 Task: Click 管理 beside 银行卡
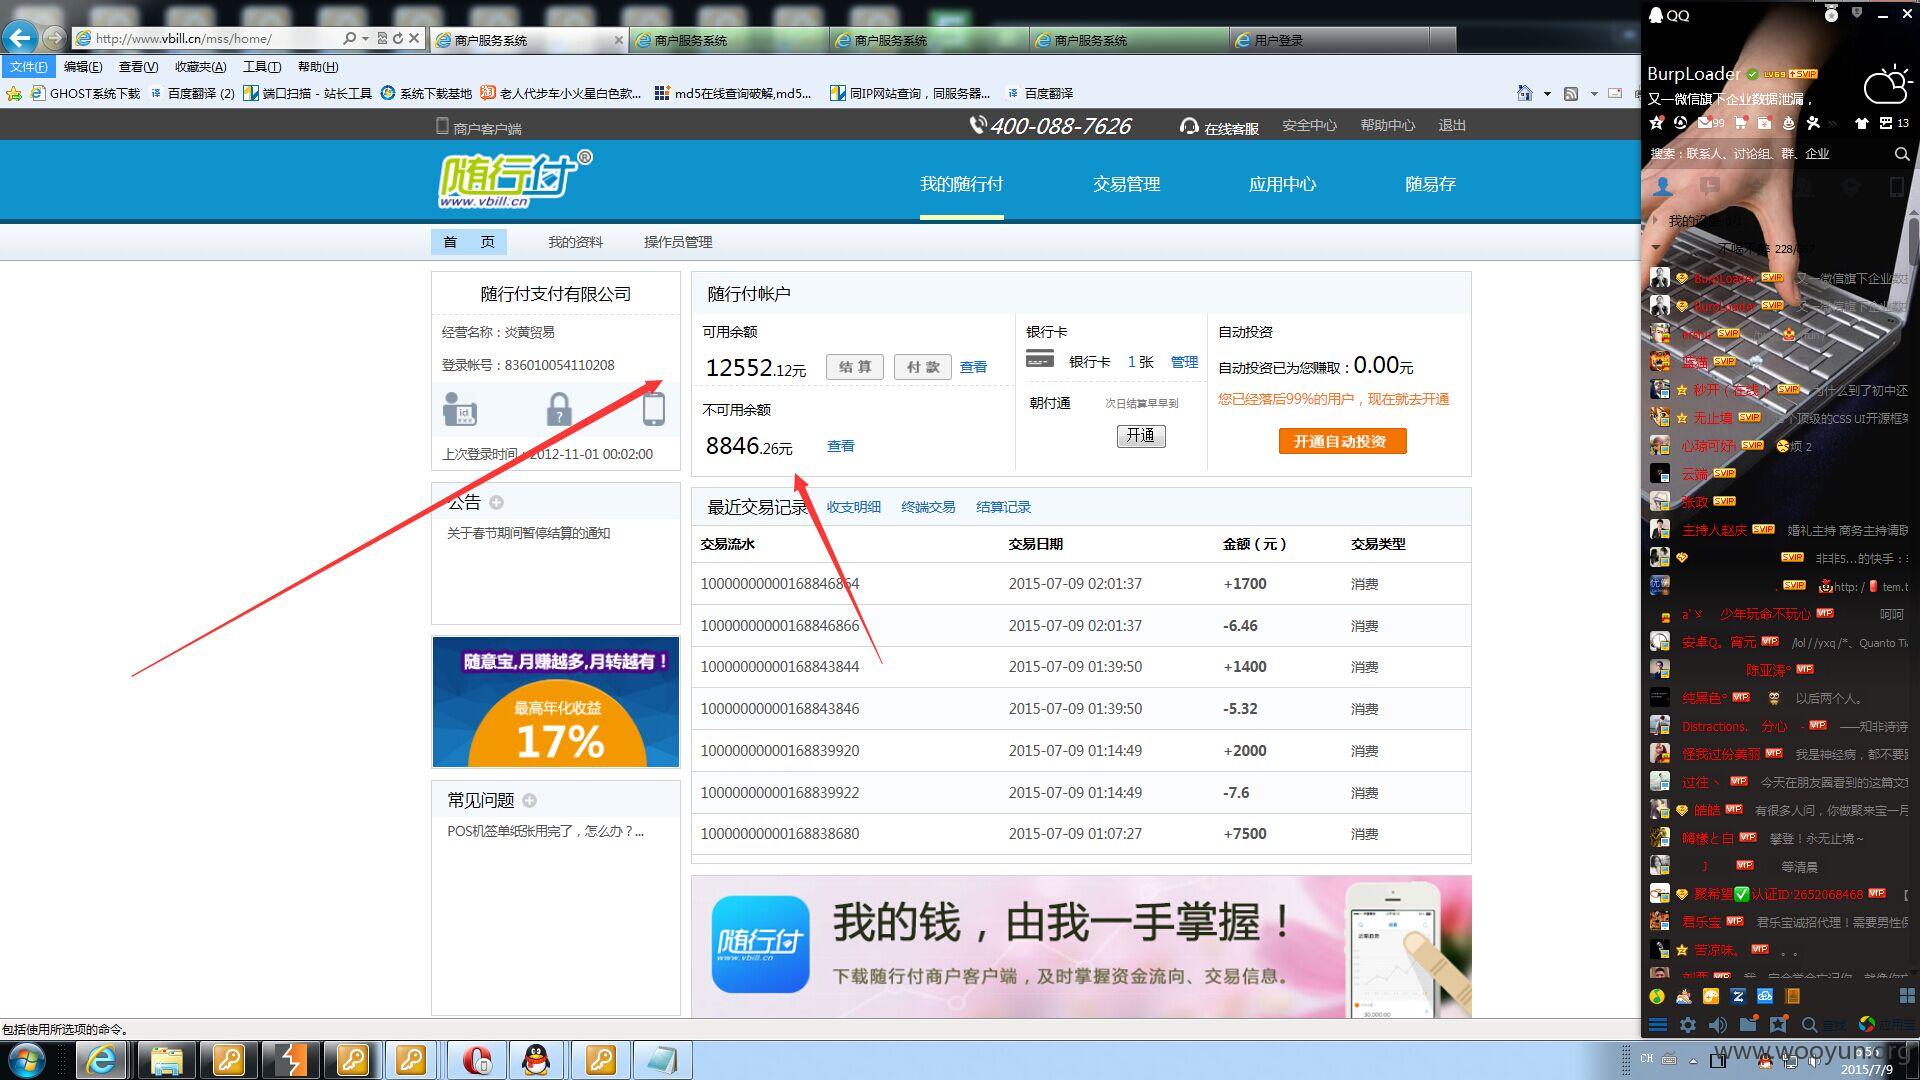[x=1184, y=362]
